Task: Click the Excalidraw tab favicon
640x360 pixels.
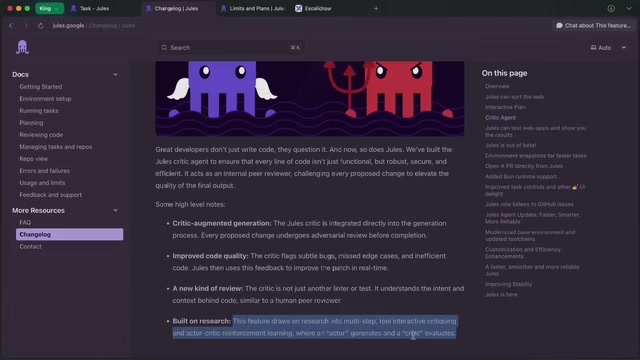Action: (x=298, y=8)
